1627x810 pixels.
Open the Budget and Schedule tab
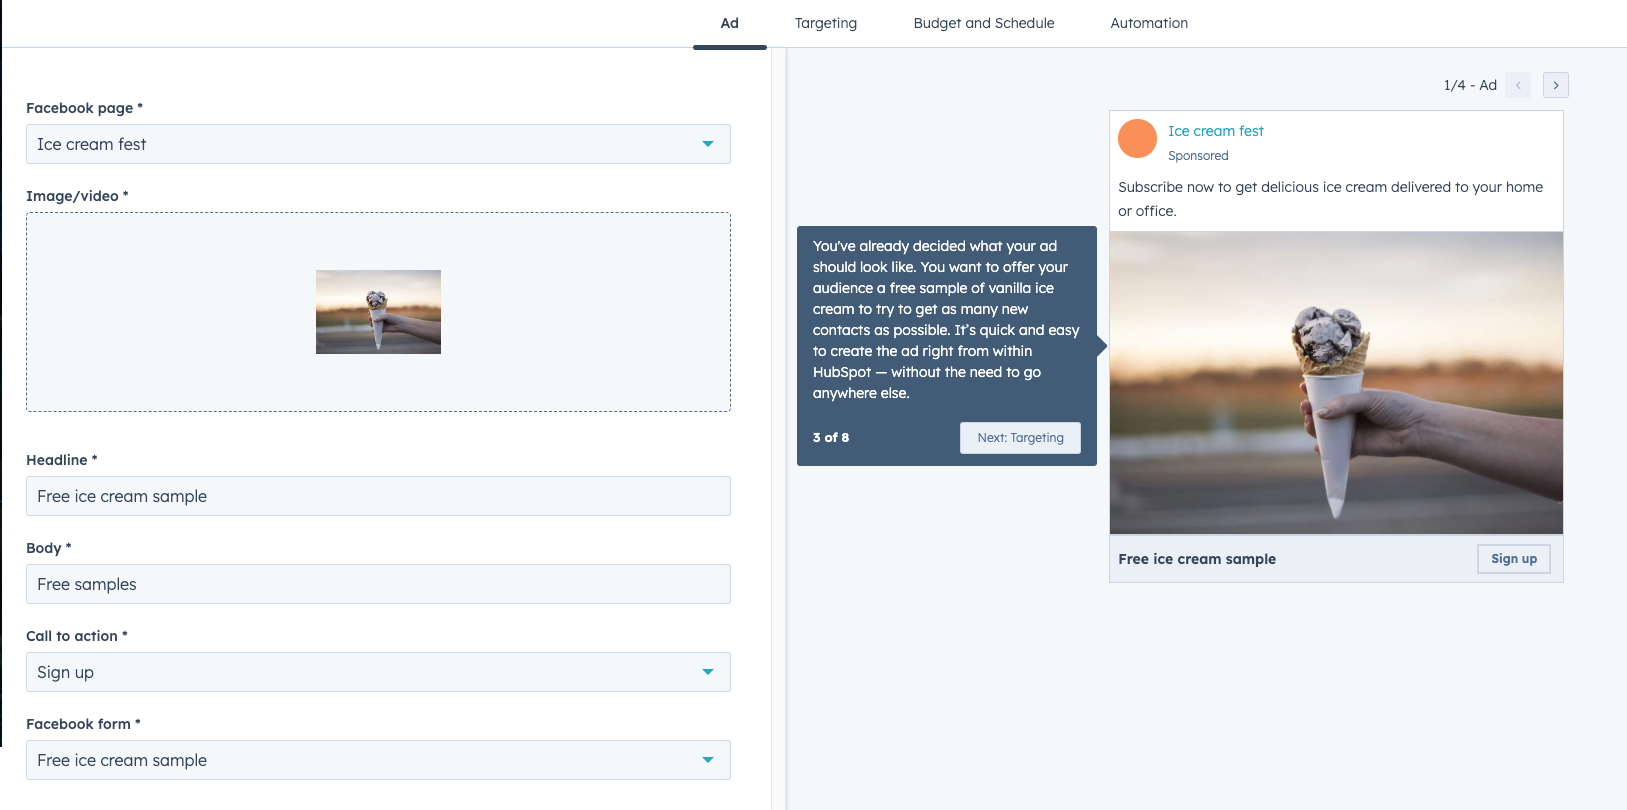[x=983, y=23]
